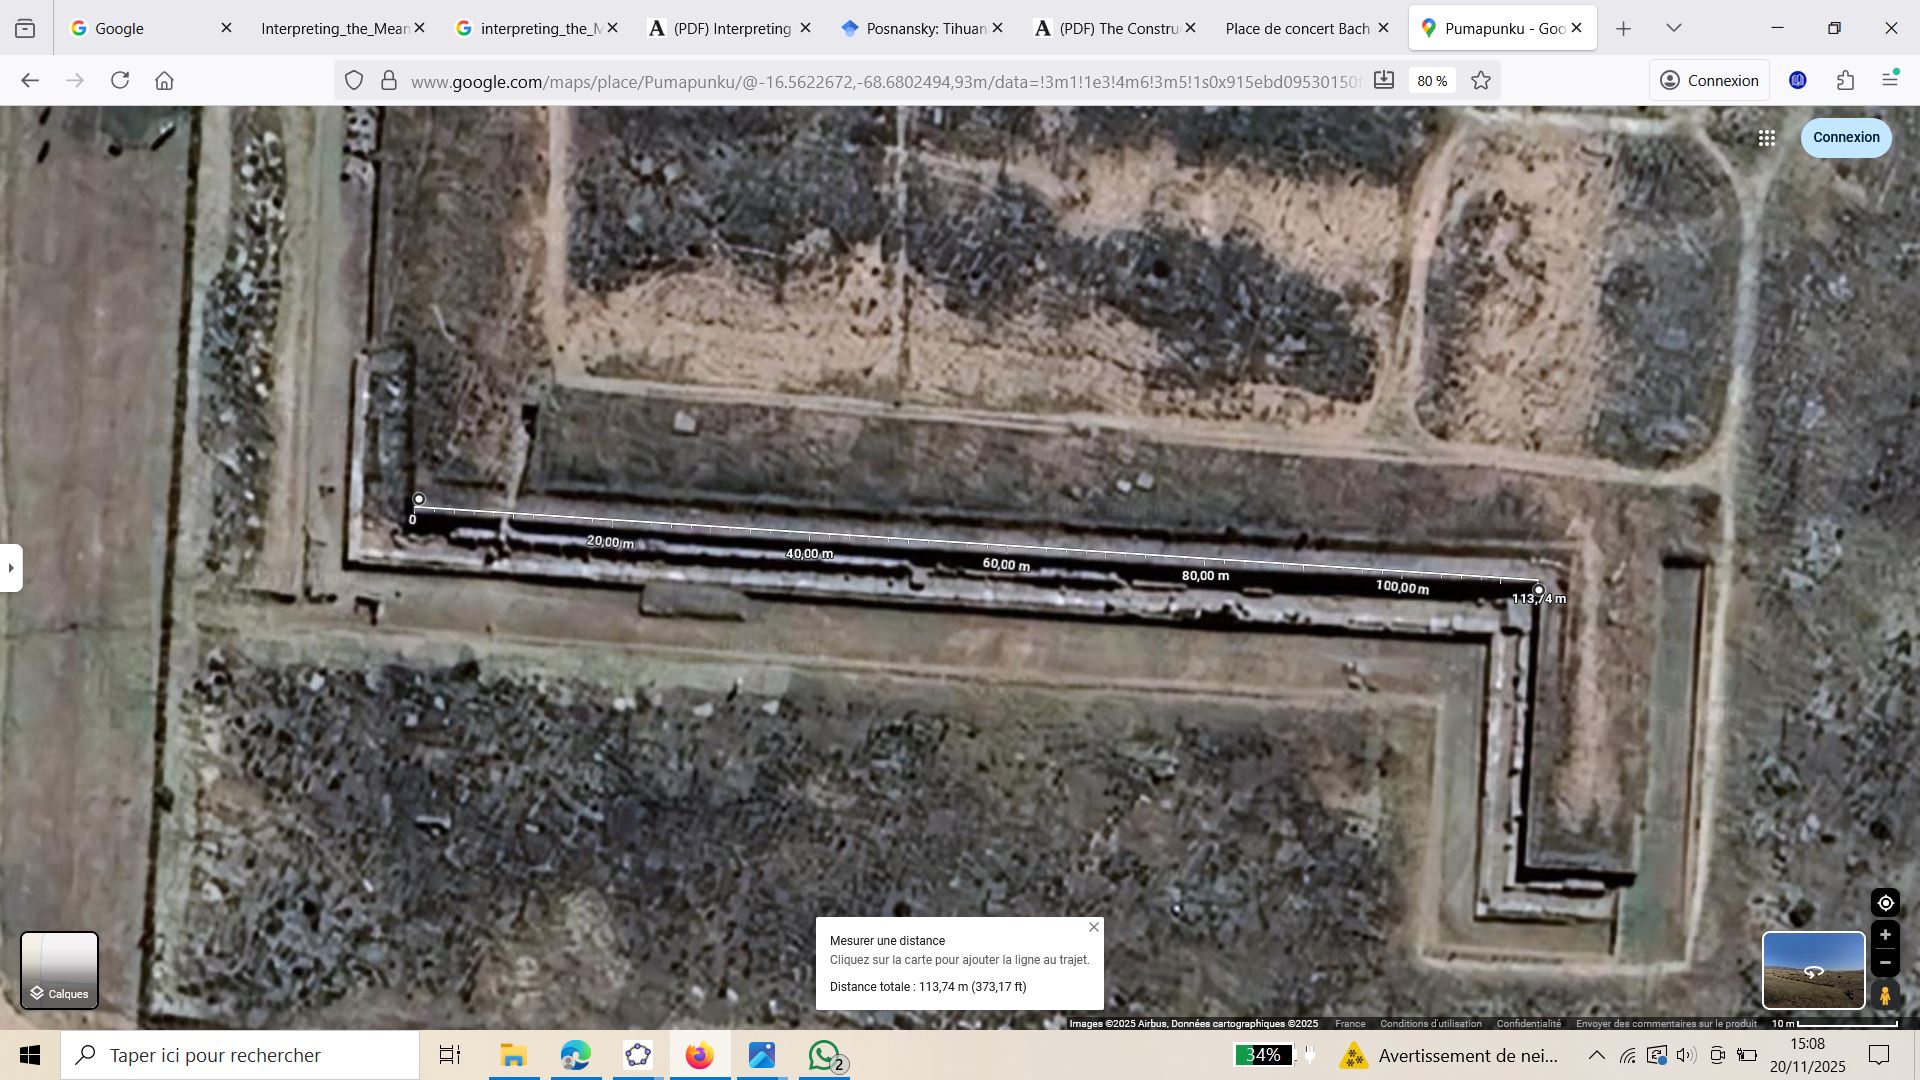Zoom out the map with minus

[1885, 963]
